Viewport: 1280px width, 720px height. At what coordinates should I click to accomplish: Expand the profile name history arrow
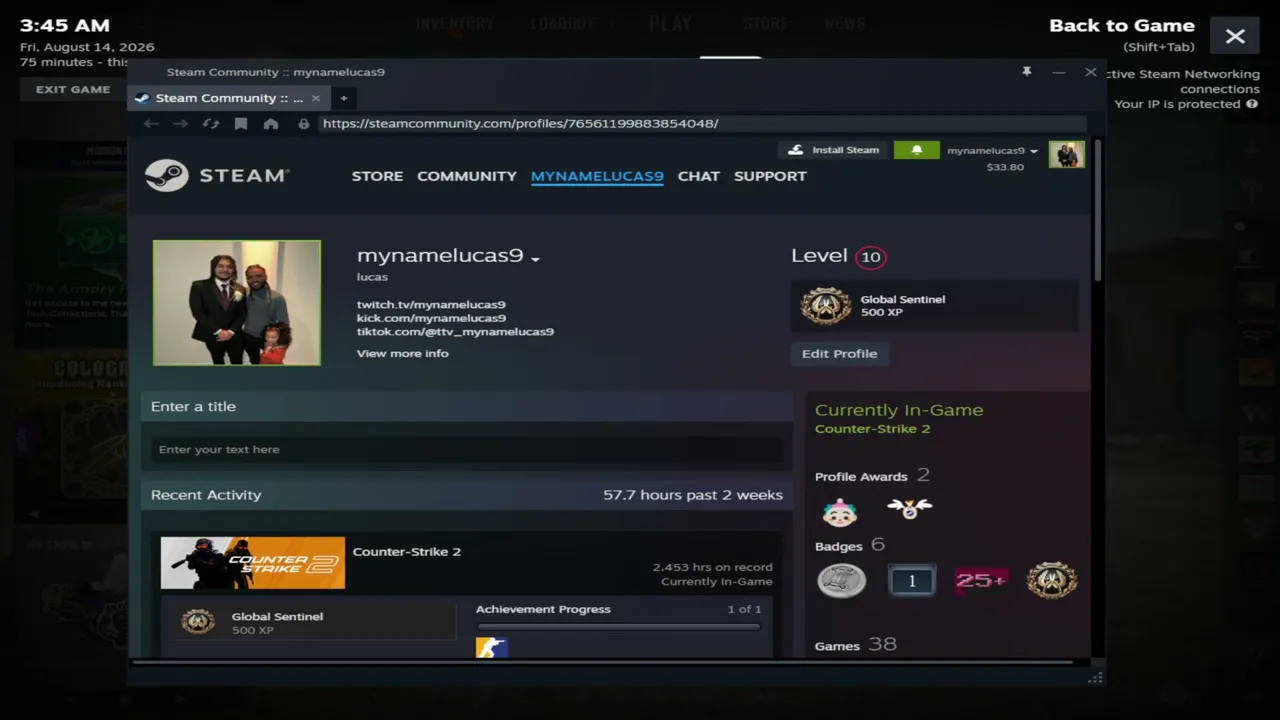coord(535,258)
